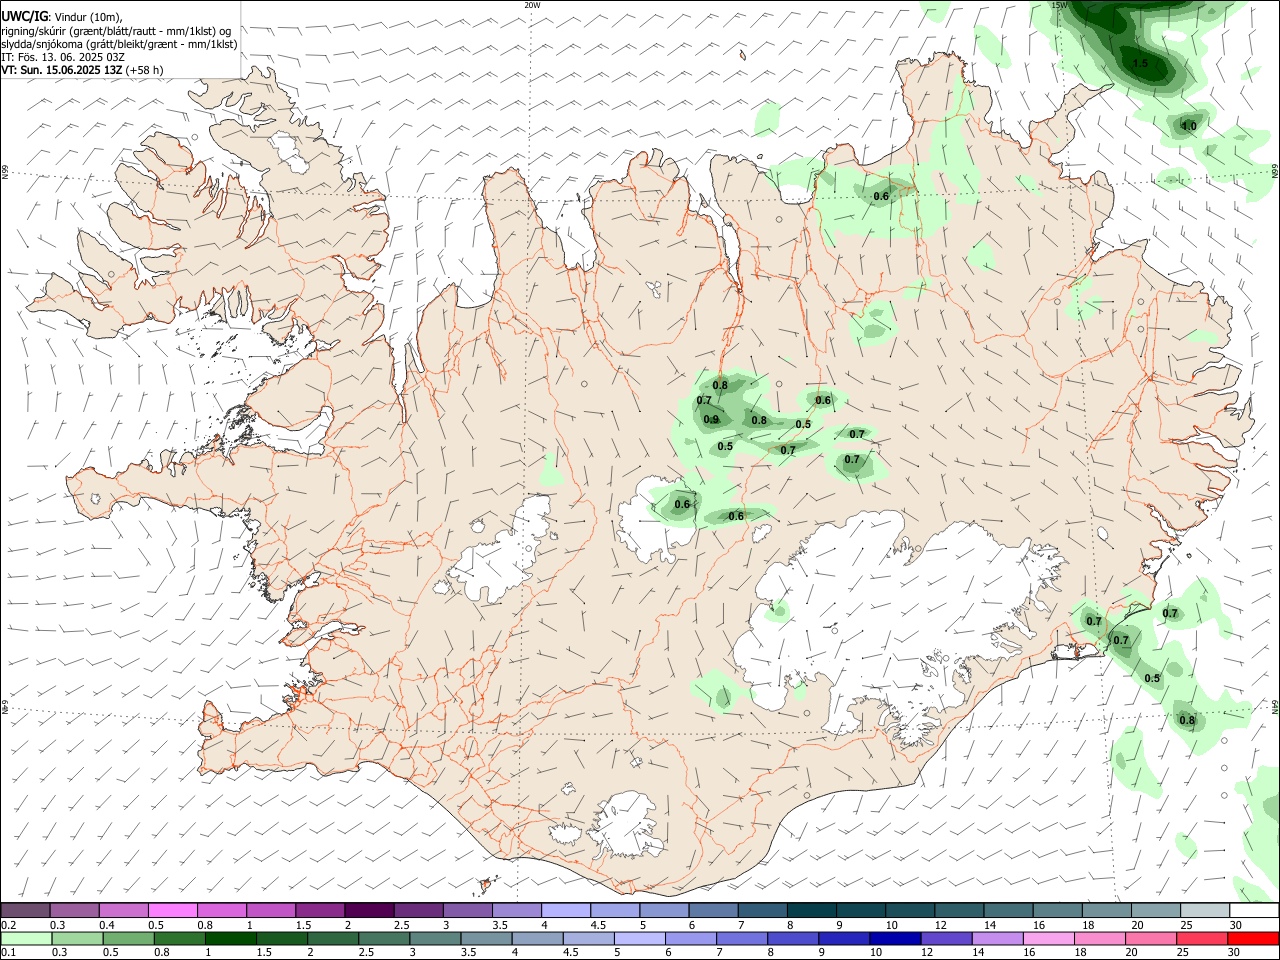Select the darkest green 1–1.5 swatch, lower legend row
Viewport: 1280px width, 960px height.
(231, 938)
